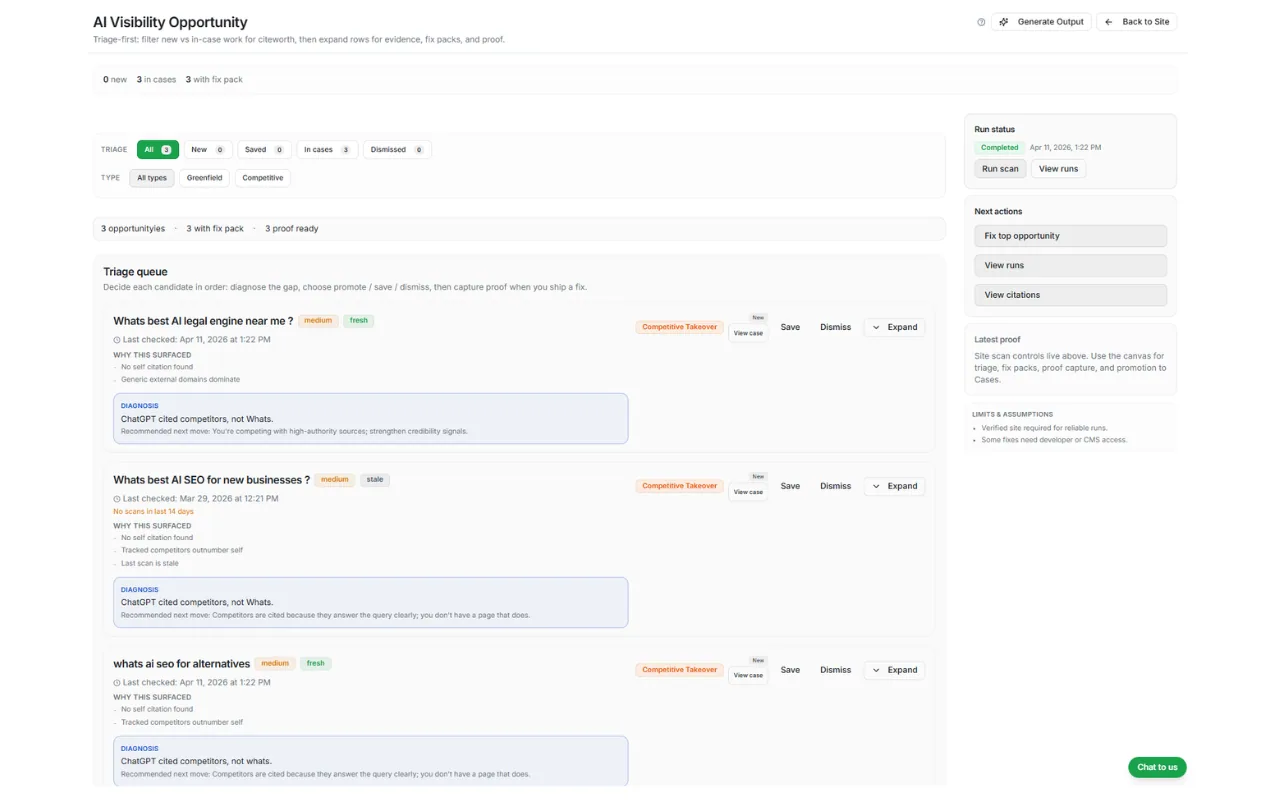The image size is (1280, 800).
Task: Click the green Completed status badge
Action: (999, 148)
